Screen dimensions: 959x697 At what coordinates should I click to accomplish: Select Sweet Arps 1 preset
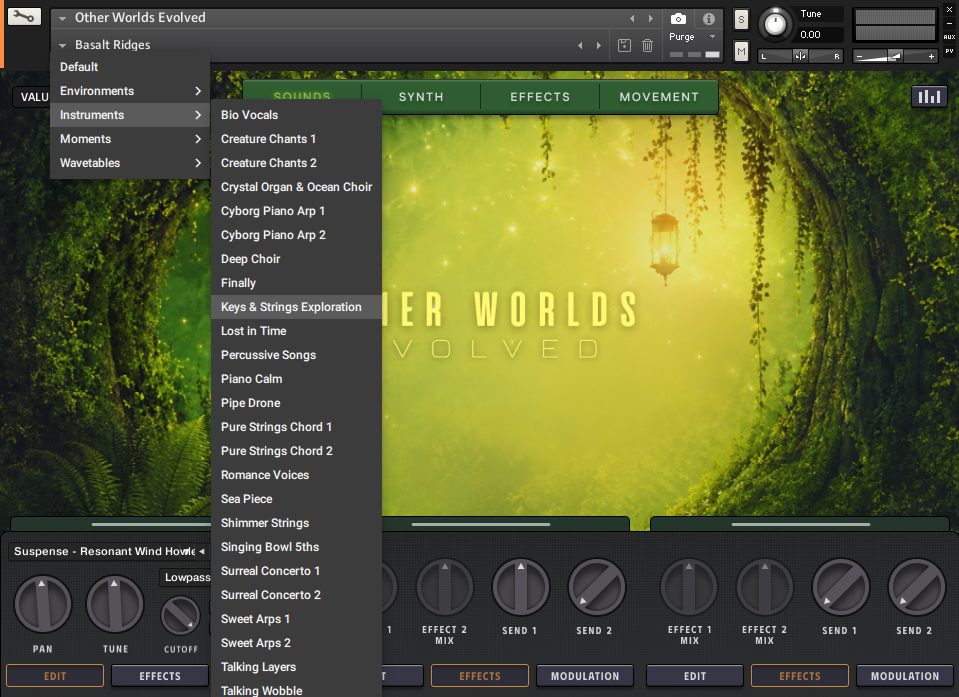tap(296, 619)
